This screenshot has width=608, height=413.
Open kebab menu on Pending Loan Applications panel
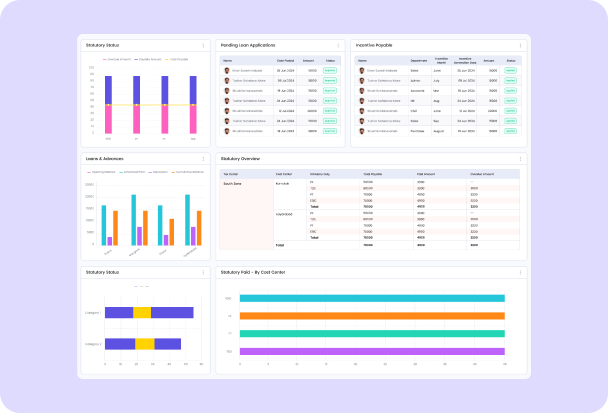point(339,45)
